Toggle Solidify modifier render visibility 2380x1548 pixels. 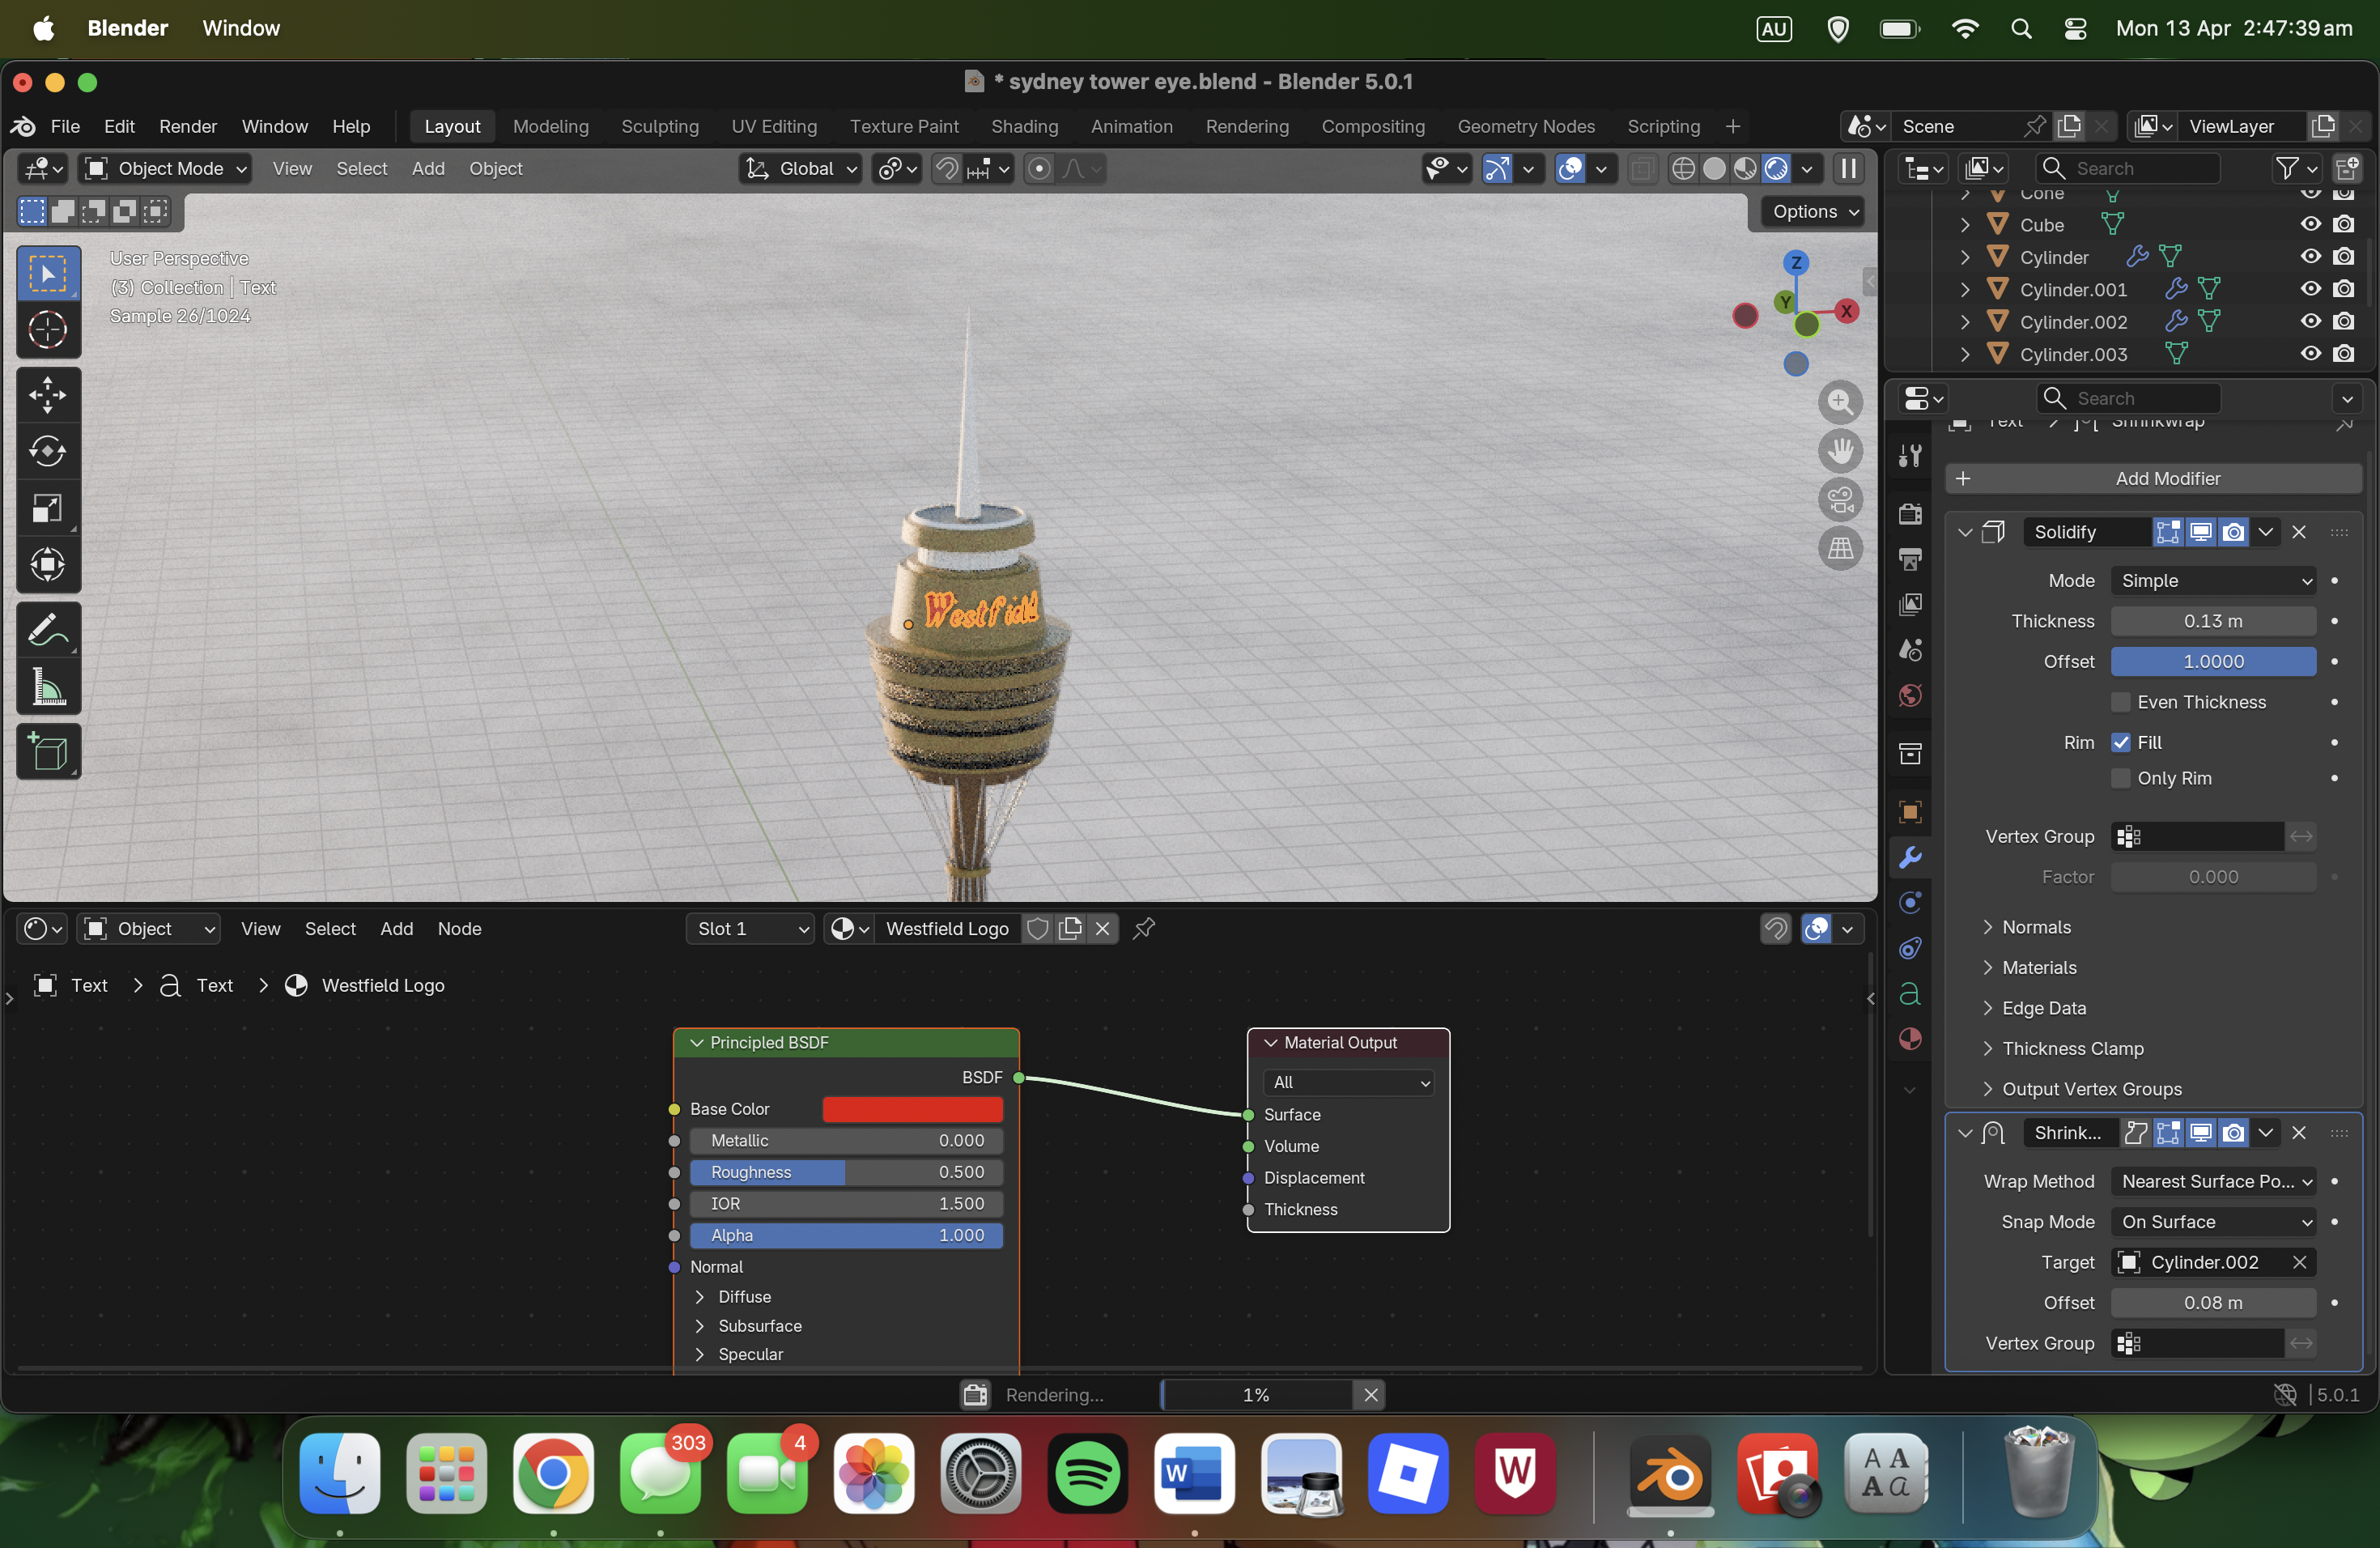tap(2233, 532)
